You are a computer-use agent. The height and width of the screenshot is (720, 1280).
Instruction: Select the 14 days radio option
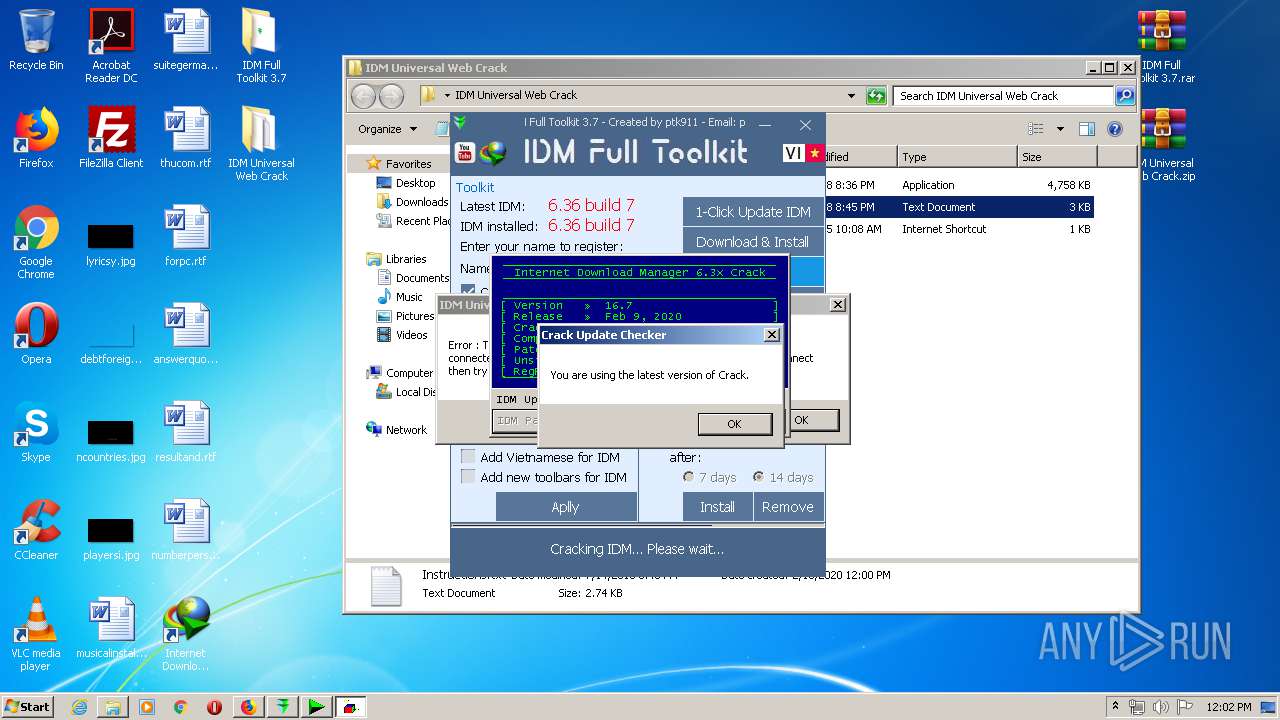759,477
